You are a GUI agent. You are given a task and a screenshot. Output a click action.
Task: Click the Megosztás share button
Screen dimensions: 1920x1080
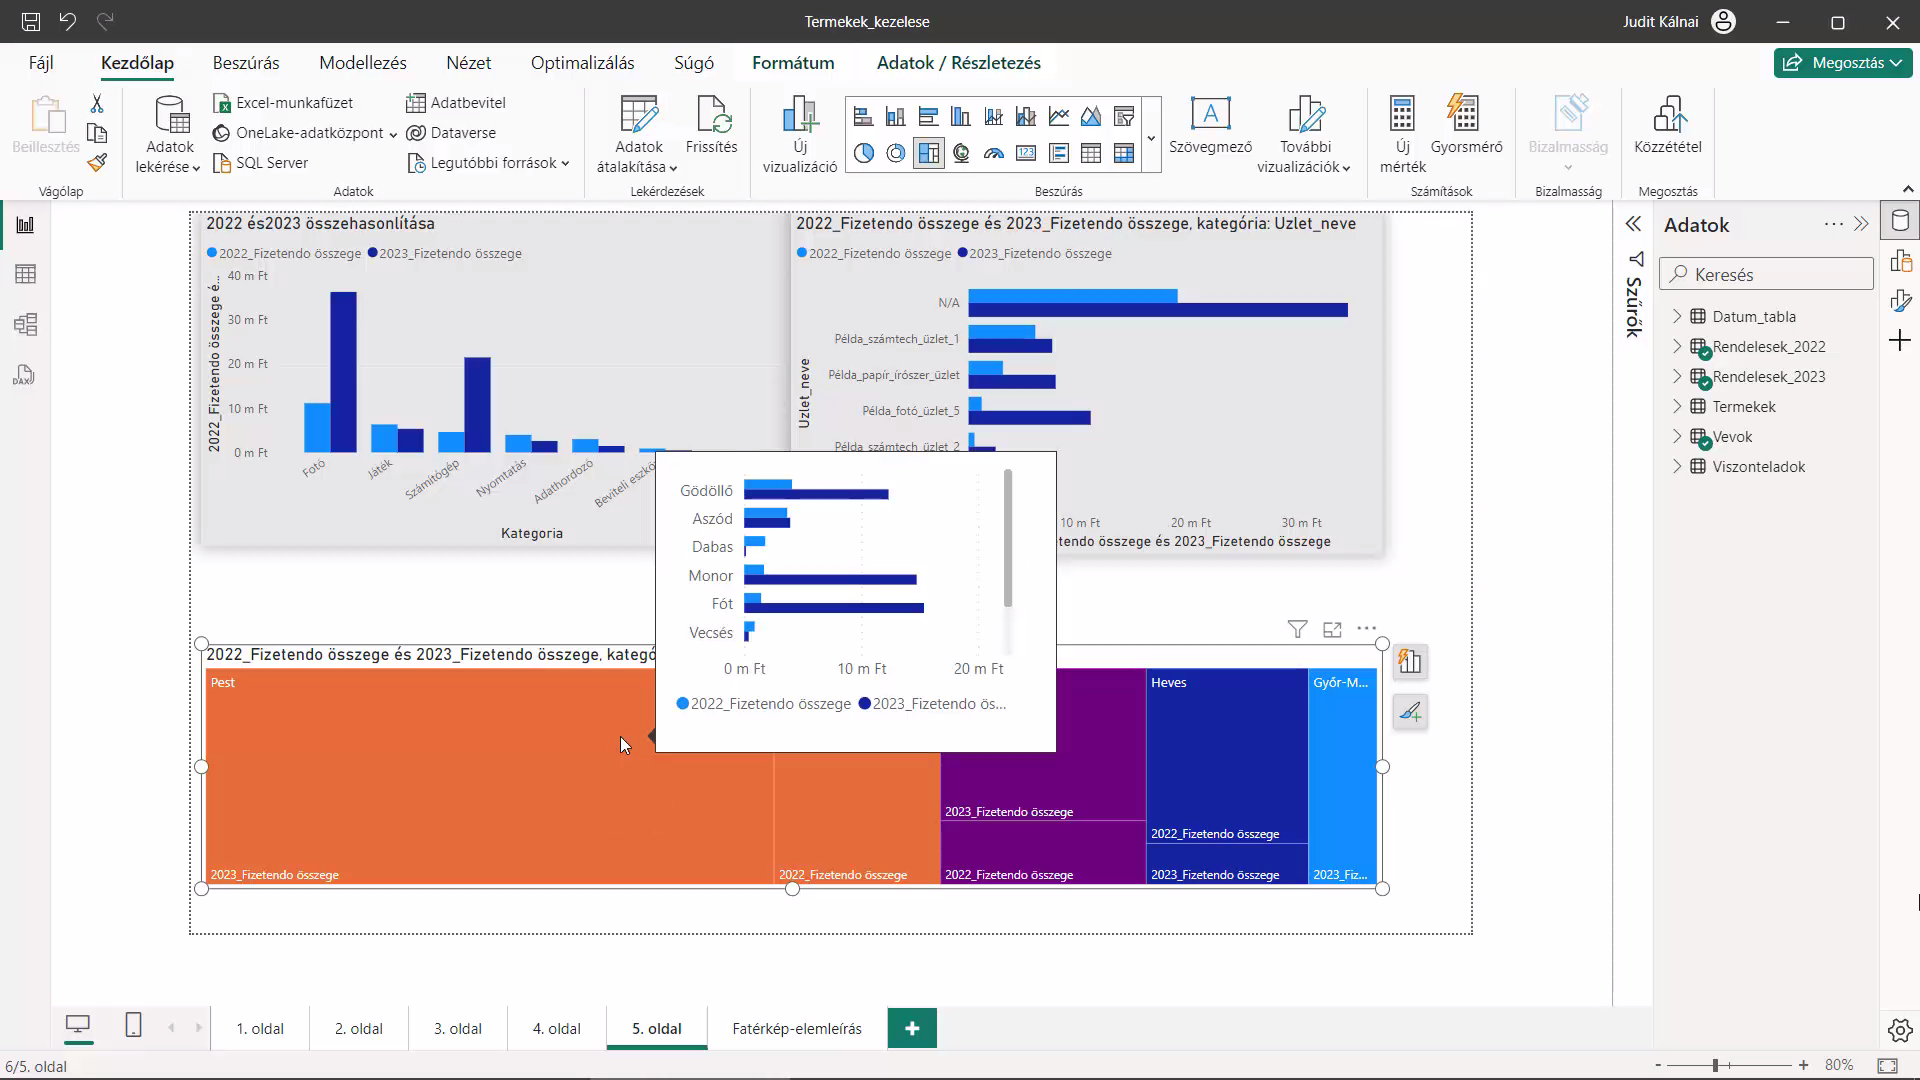click(1843, 62)
